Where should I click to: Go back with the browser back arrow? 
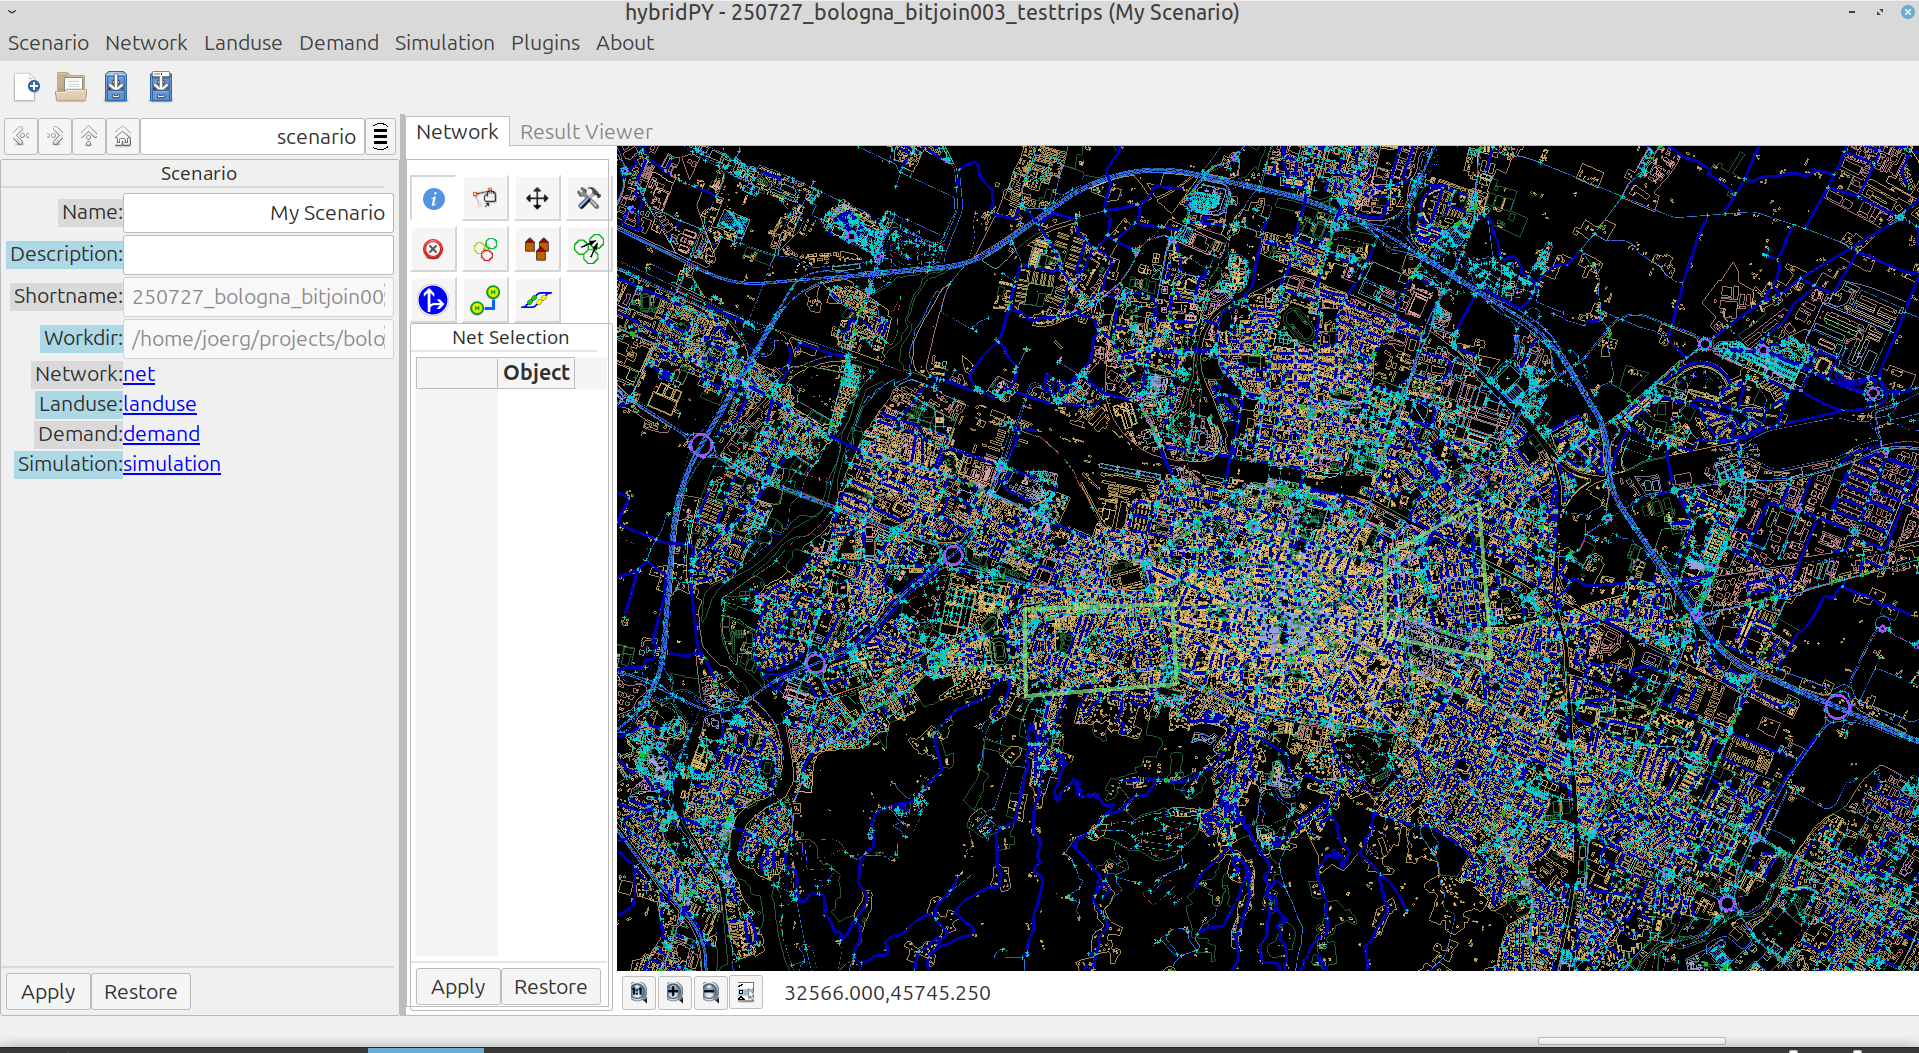21,136
